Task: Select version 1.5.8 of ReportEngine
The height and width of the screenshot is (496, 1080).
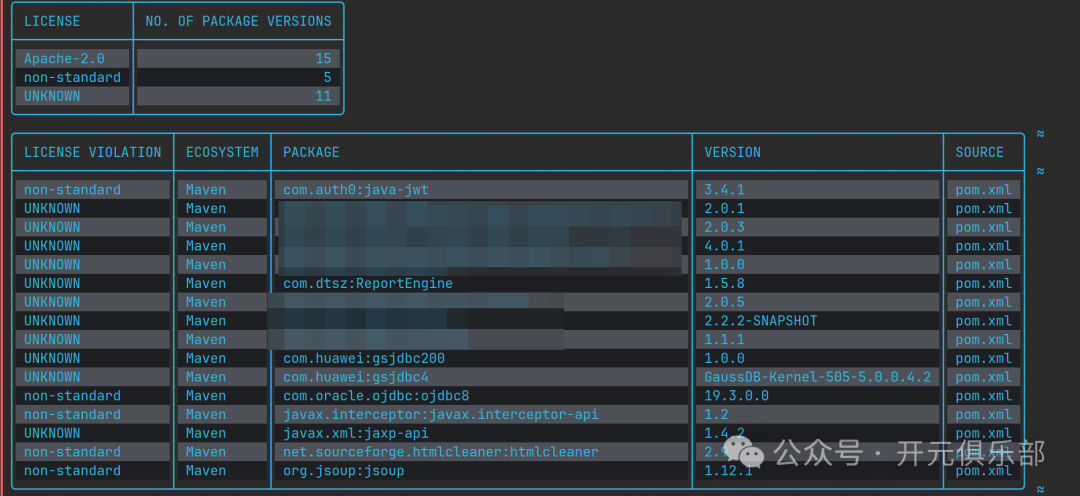Action: (x=725, y=283)
